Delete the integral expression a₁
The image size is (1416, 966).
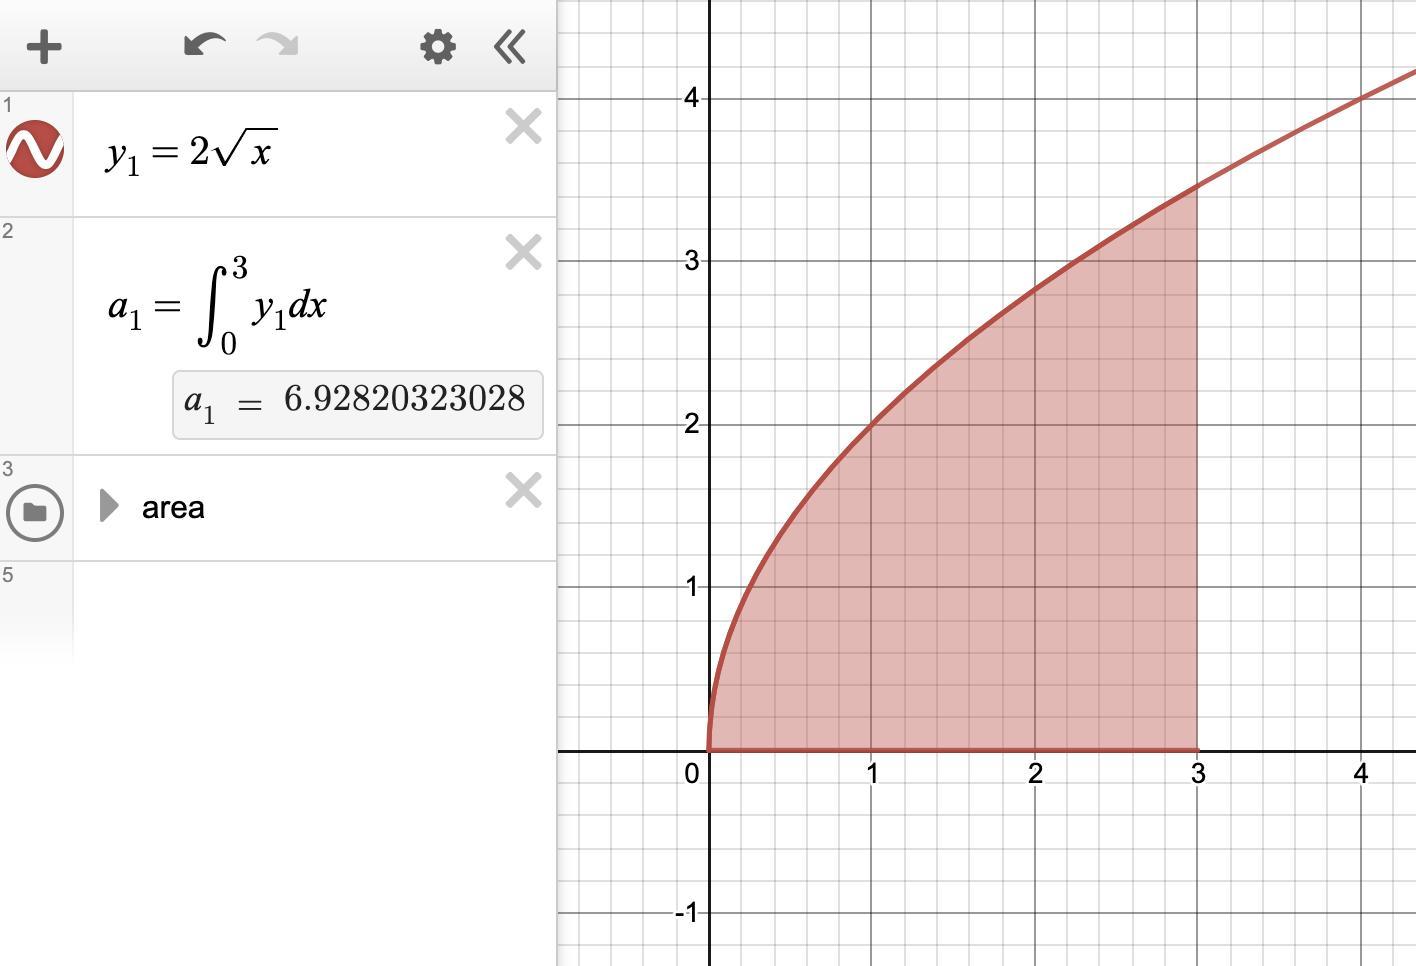[524, 253]
